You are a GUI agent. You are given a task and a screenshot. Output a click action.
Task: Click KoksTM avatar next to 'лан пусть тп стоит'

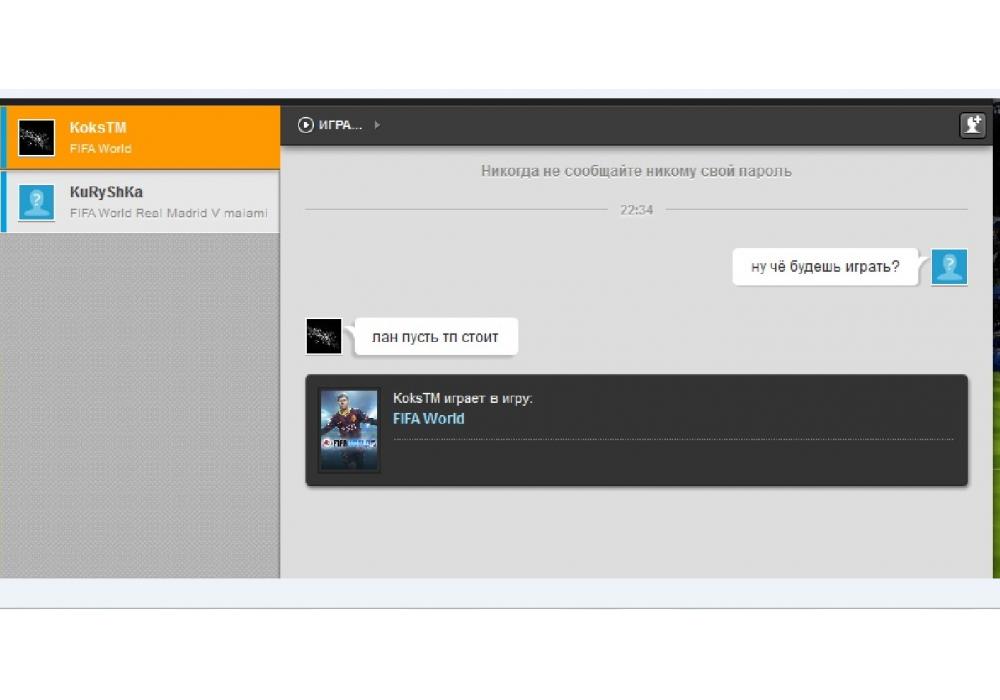coord(324,337)
